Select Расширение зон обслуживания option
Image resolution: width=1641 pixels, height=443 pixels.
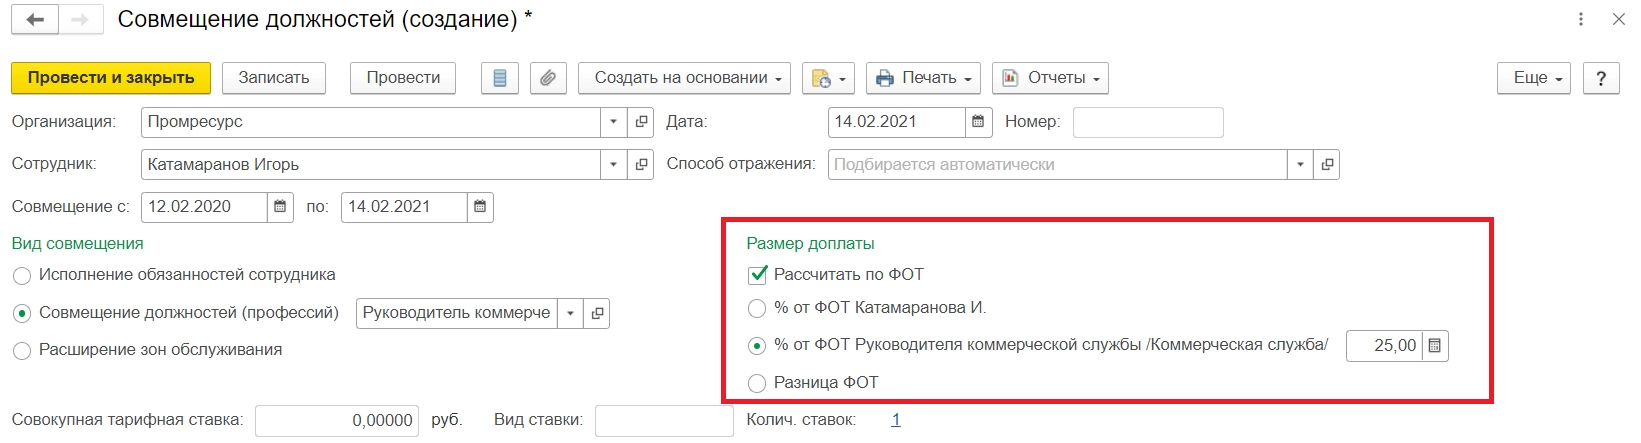[x=22, y=351]
